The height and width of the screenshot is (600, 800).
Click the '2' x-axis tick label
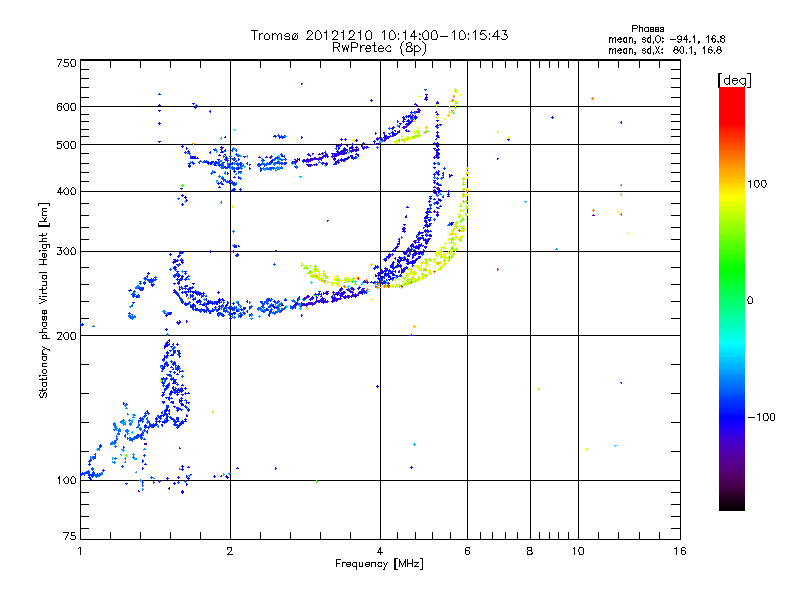pos(230,551)
